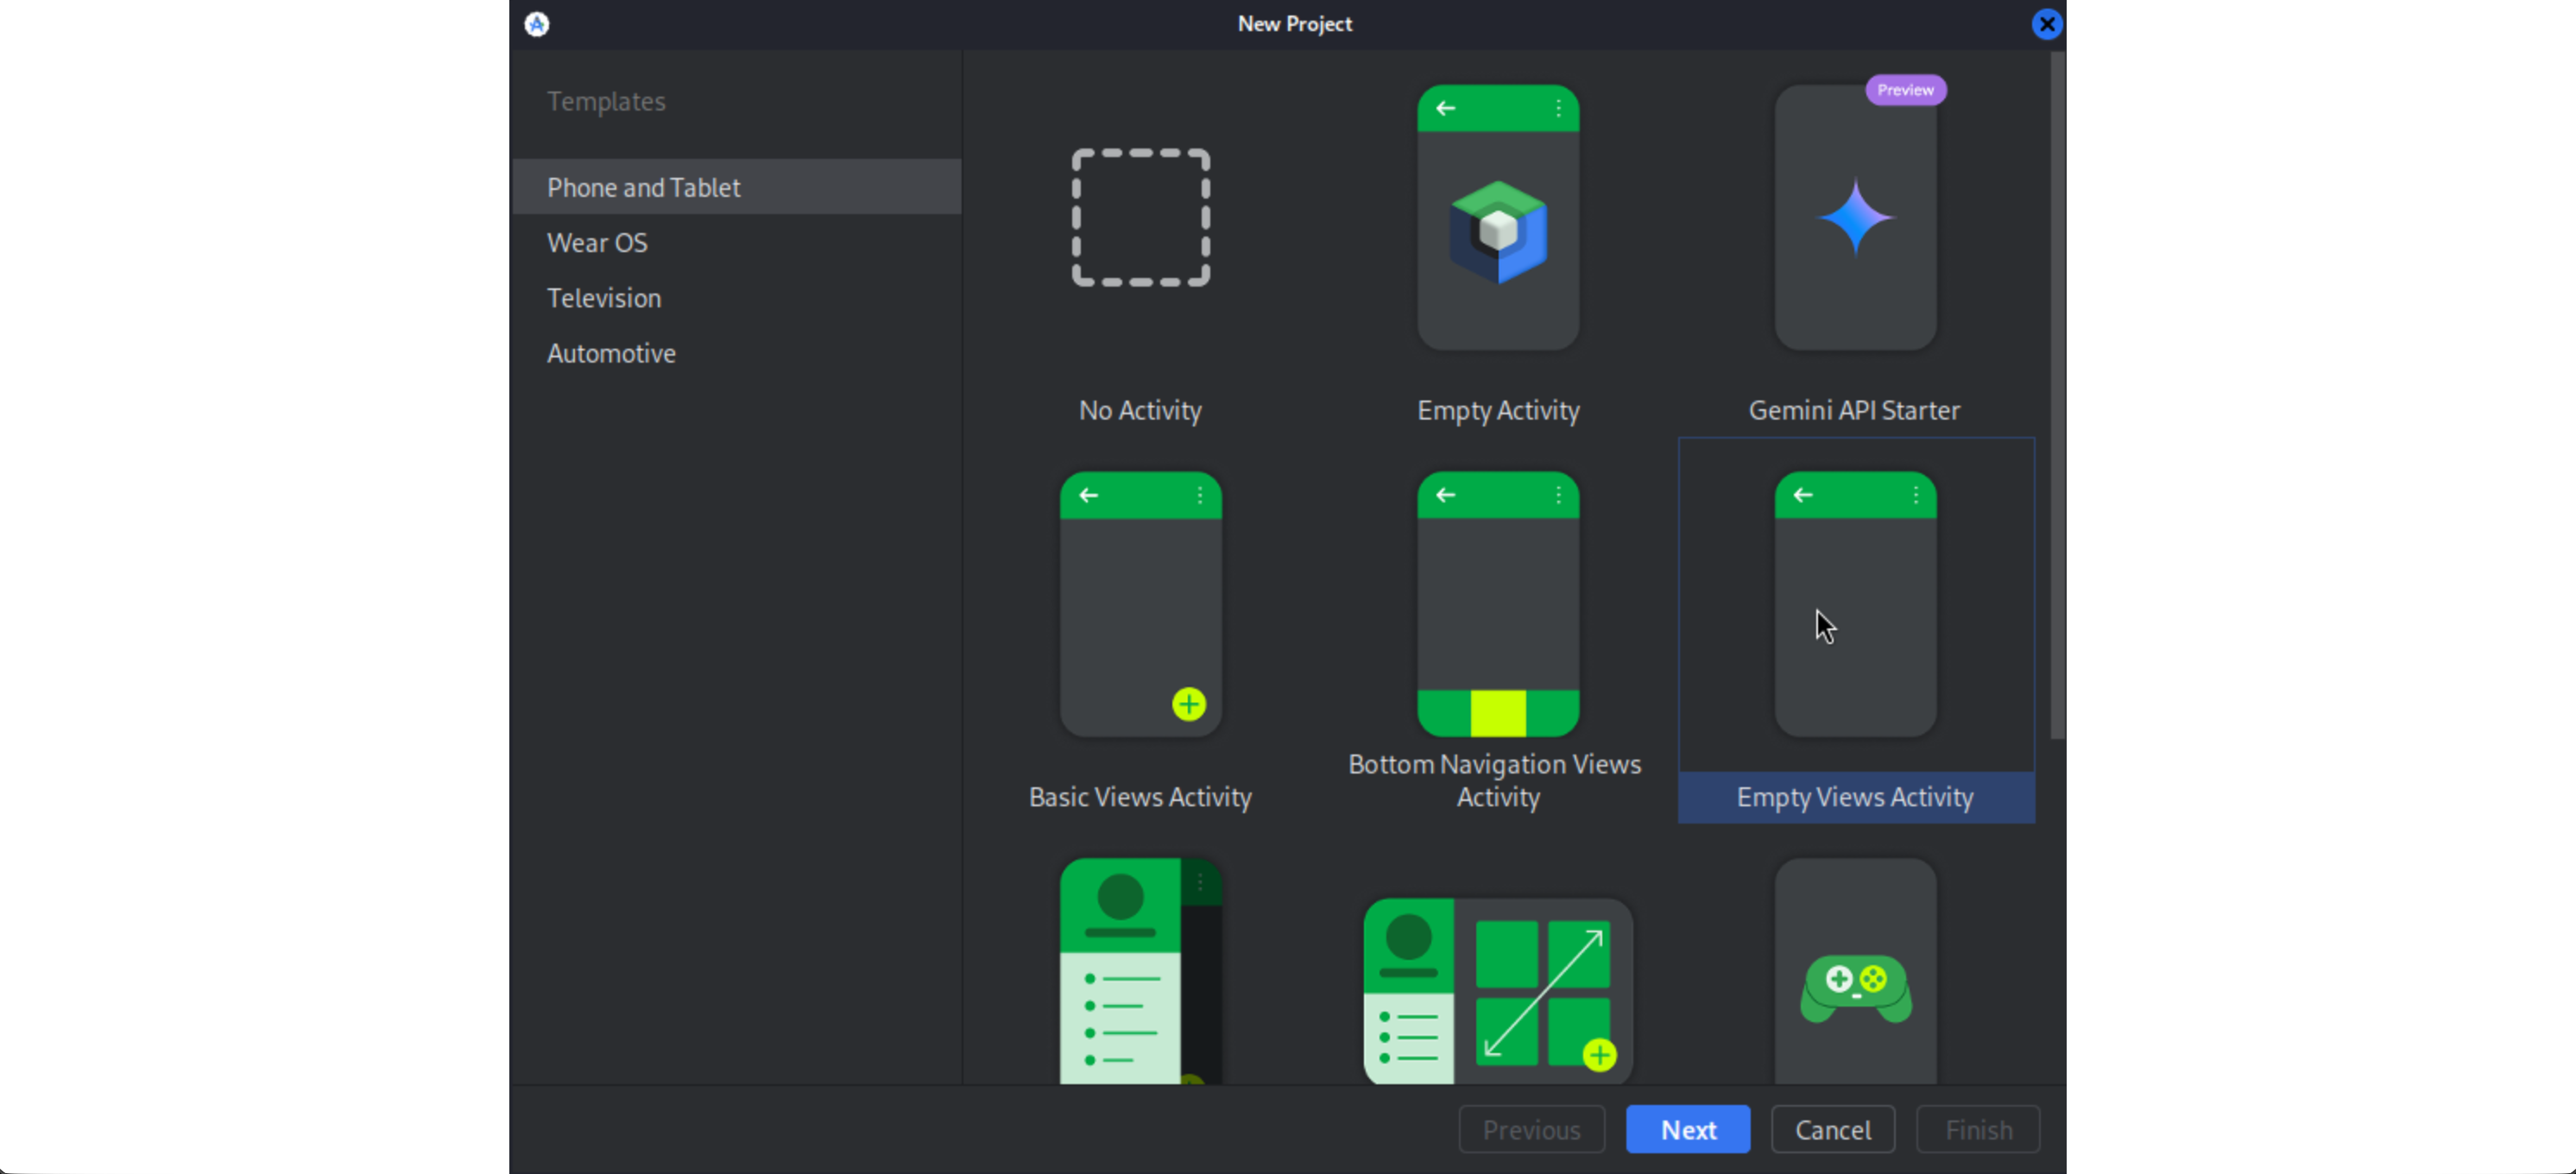This screenshot has height=1174, width=2576.
Task: Choose the responsive grid layout template icon
Action: click(1497, 990)
